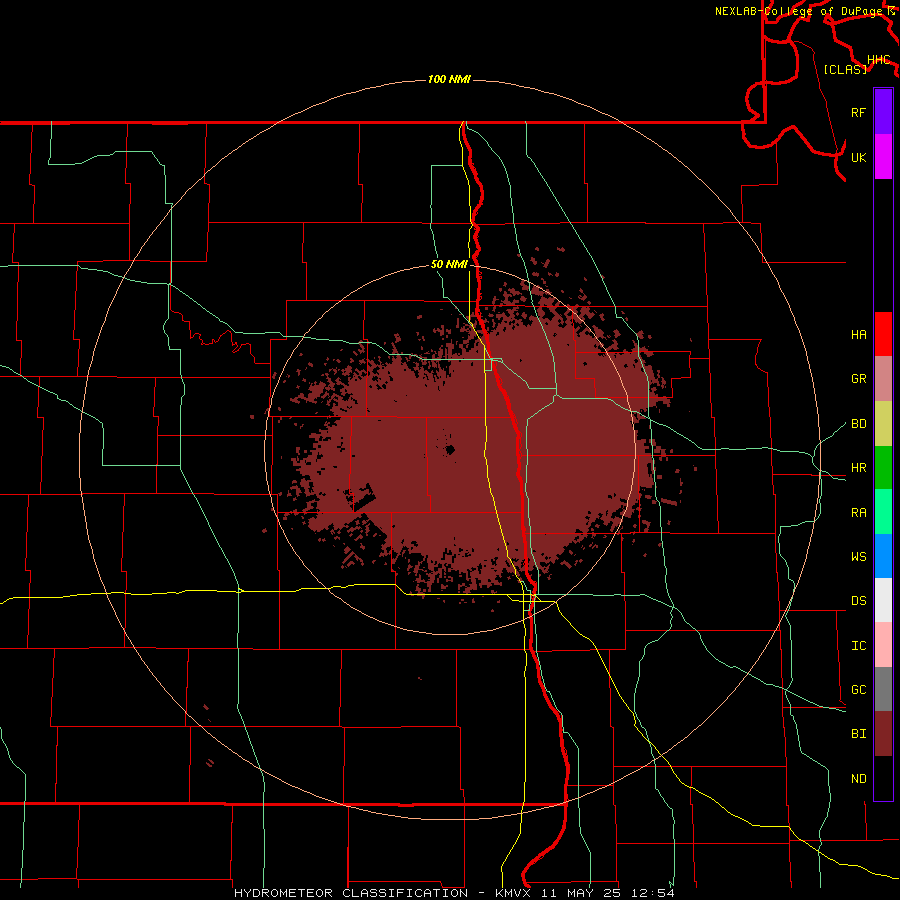Click the BD yellow legend swatch
Viewport: 900px width, 900px height.
[883, 424]
